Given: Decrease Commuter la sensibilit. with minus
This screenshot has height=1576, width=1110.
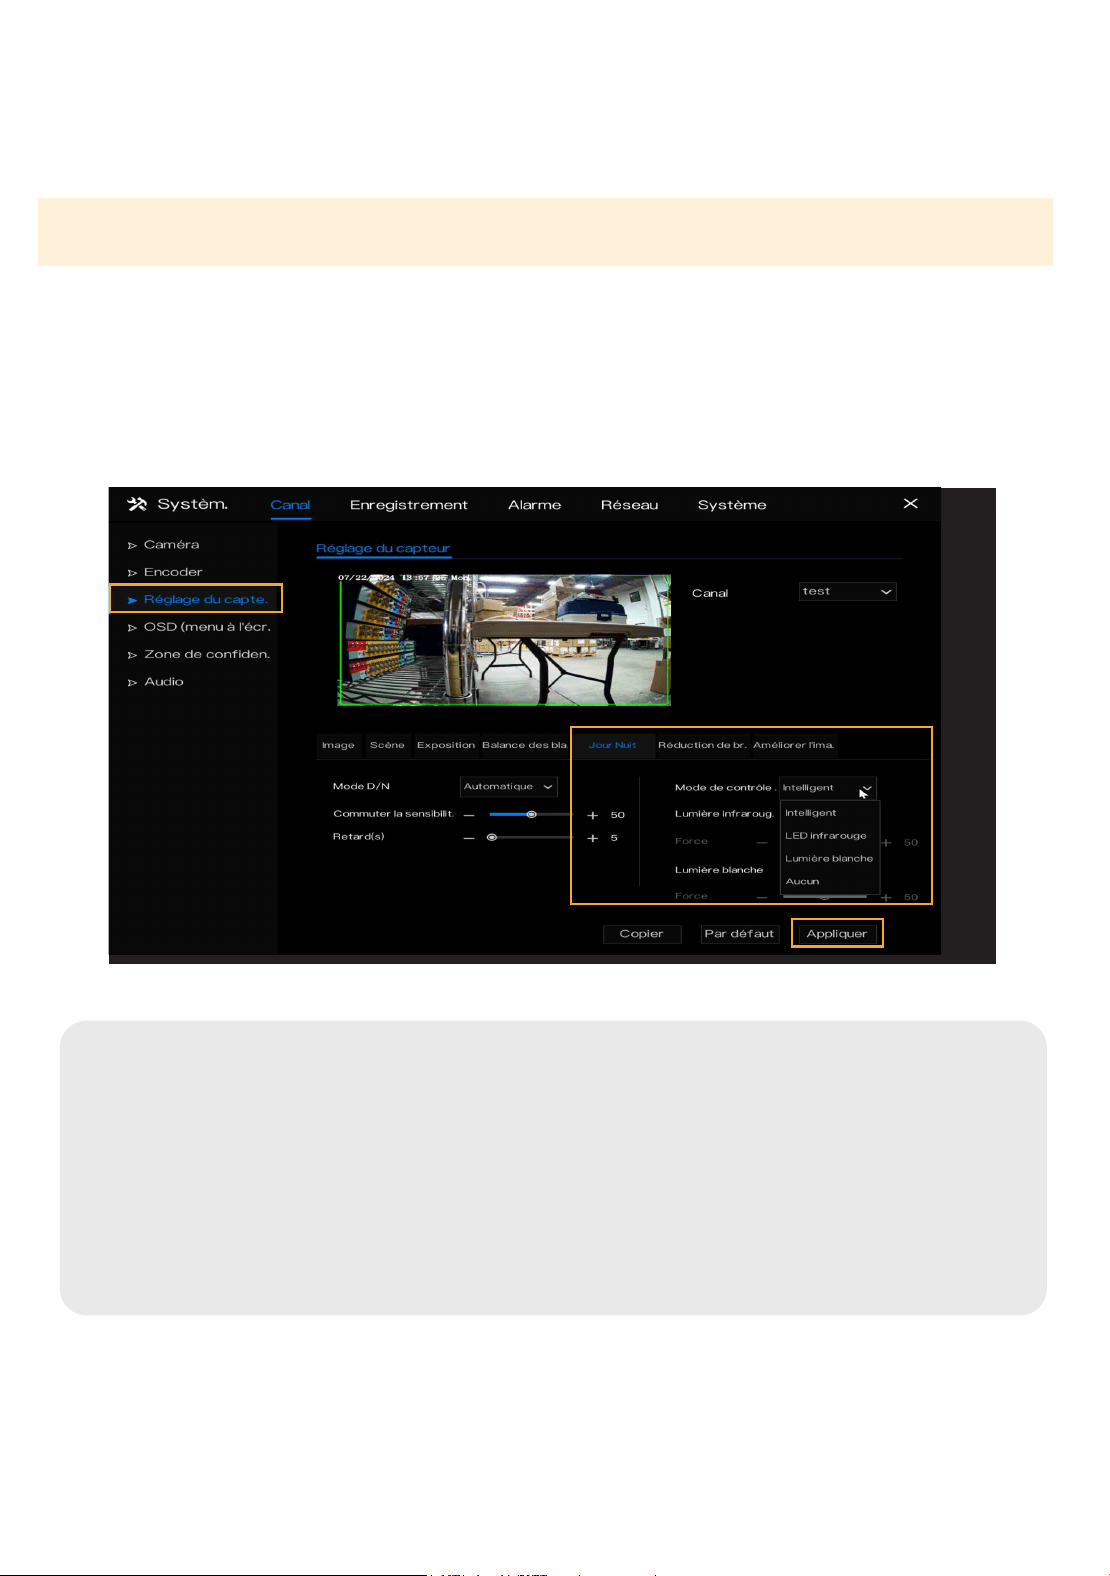Looking at the screenshot, I should (468, 815).
